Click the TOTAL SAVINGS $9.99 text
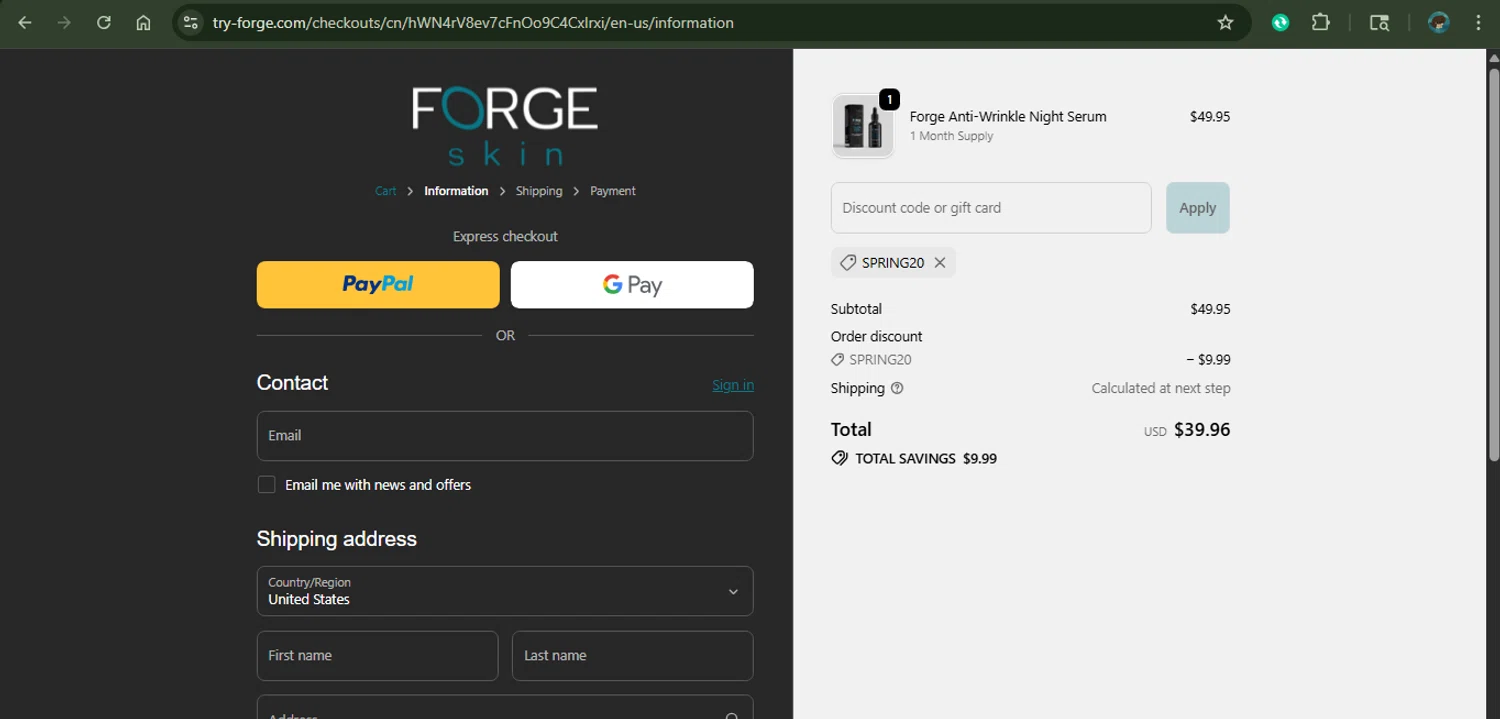Screen dimensions: 1500x719 pos(926,459)
